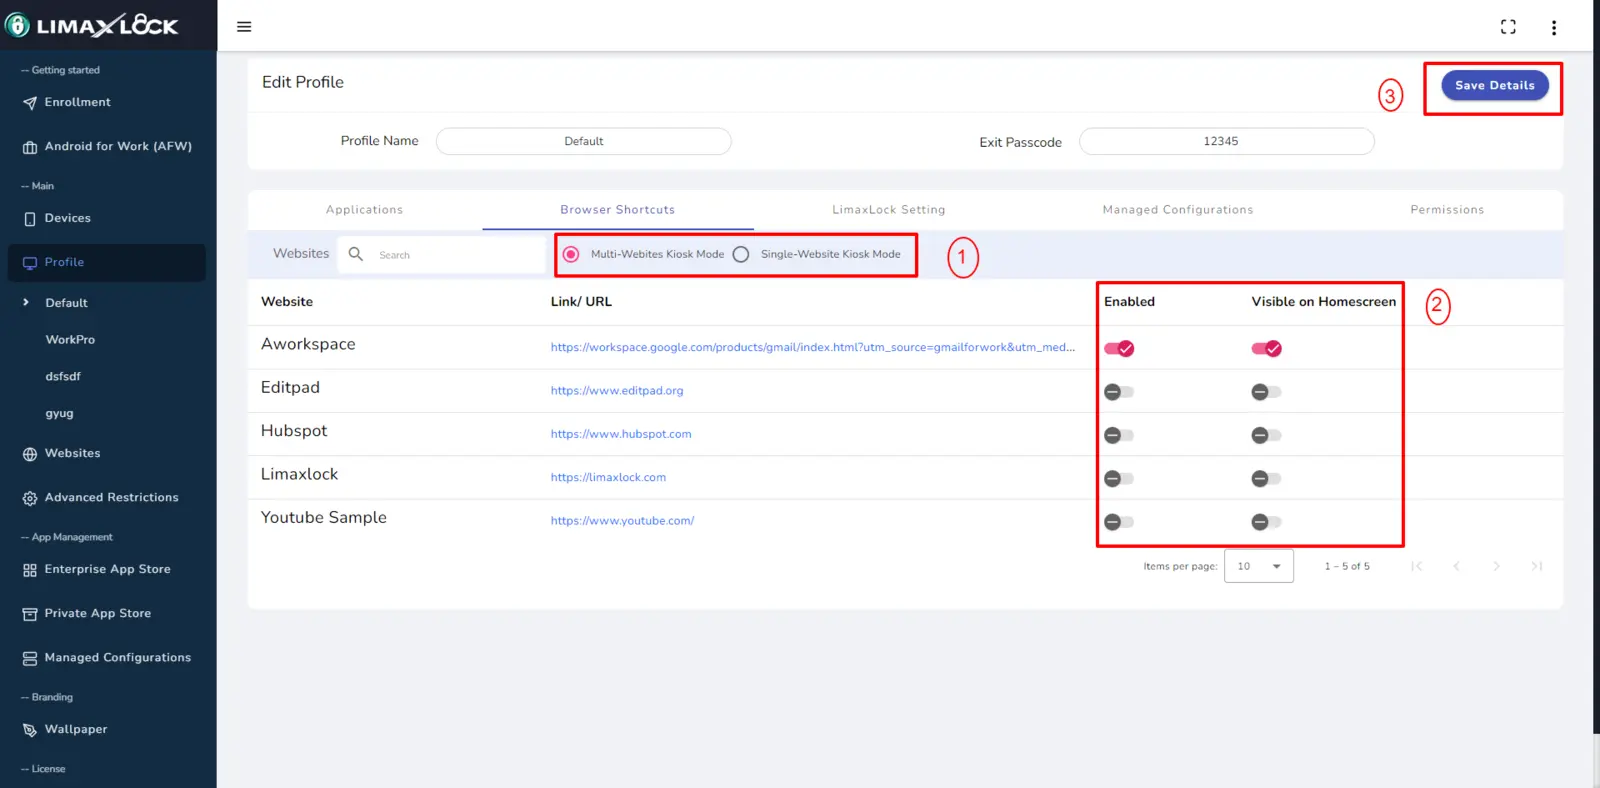Expand the Default profile chevron
This screenshot has height=788, width=1600.
pos(26,302)
